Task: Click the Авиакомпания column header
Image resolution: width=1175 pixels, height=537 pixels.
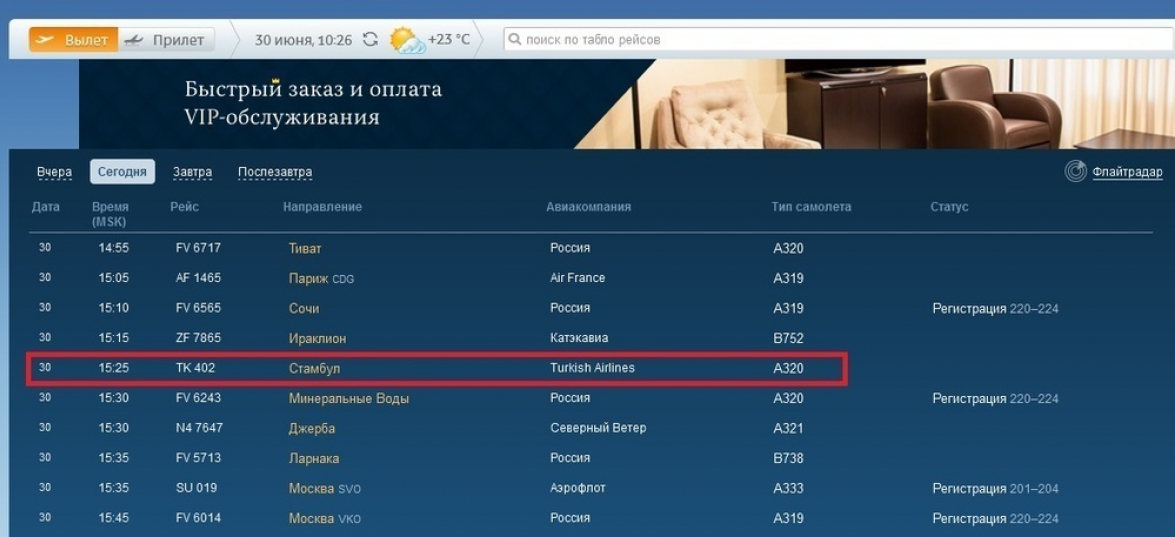Action: (x=588, y=207)
